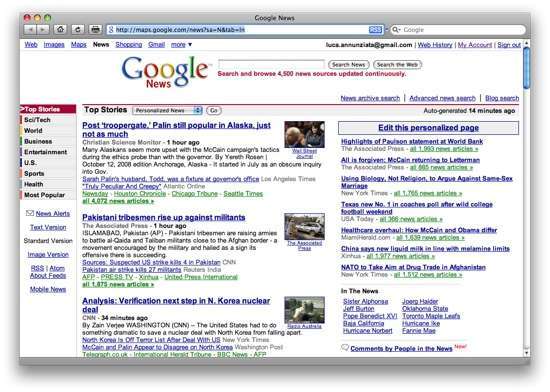This screenshot has width=550, height=392.
Task: Click the Pakistani tribesmen story thumbnail
Action: [304, 227]
